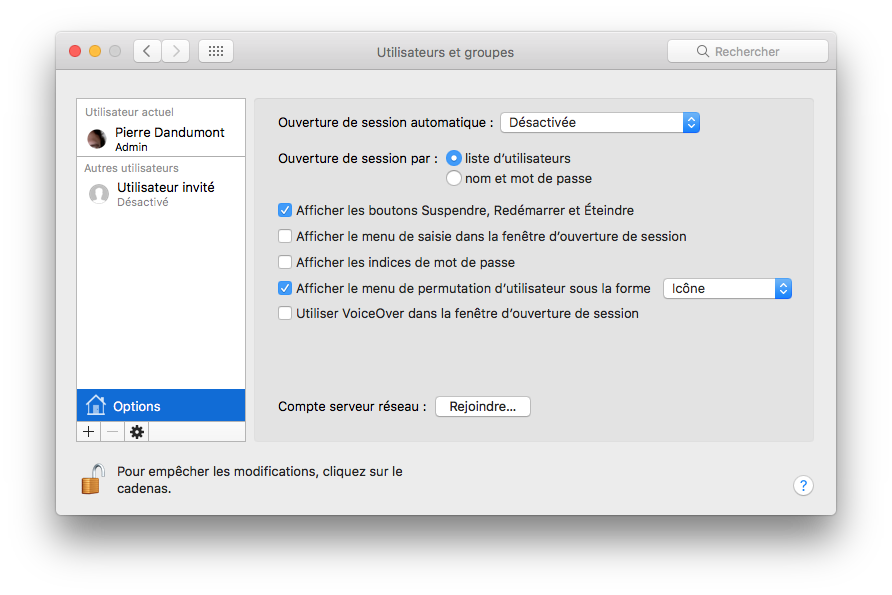Screen dimensions: 892x595
Task: Click the Utilisateur invité silhouette icon
Action: click(99, 194)
